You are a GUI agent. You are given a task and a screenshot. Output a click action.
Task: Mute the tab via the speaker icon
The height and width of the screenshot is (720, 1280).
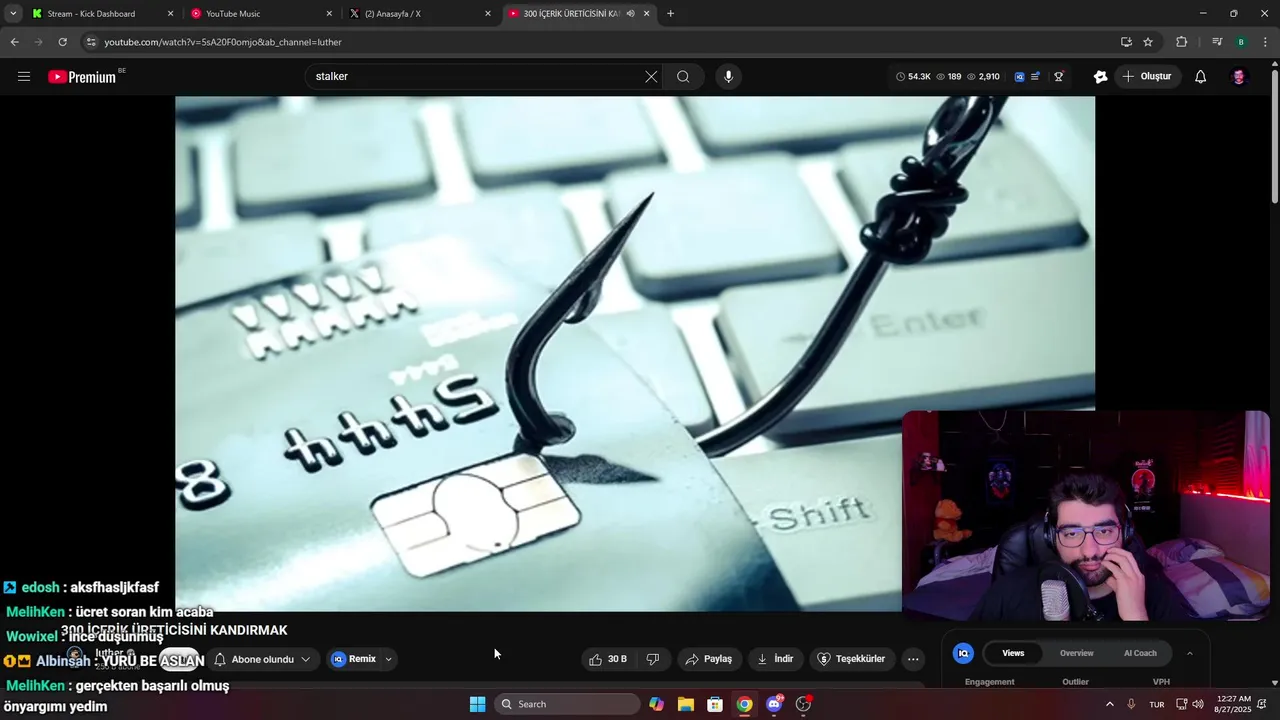630,14
